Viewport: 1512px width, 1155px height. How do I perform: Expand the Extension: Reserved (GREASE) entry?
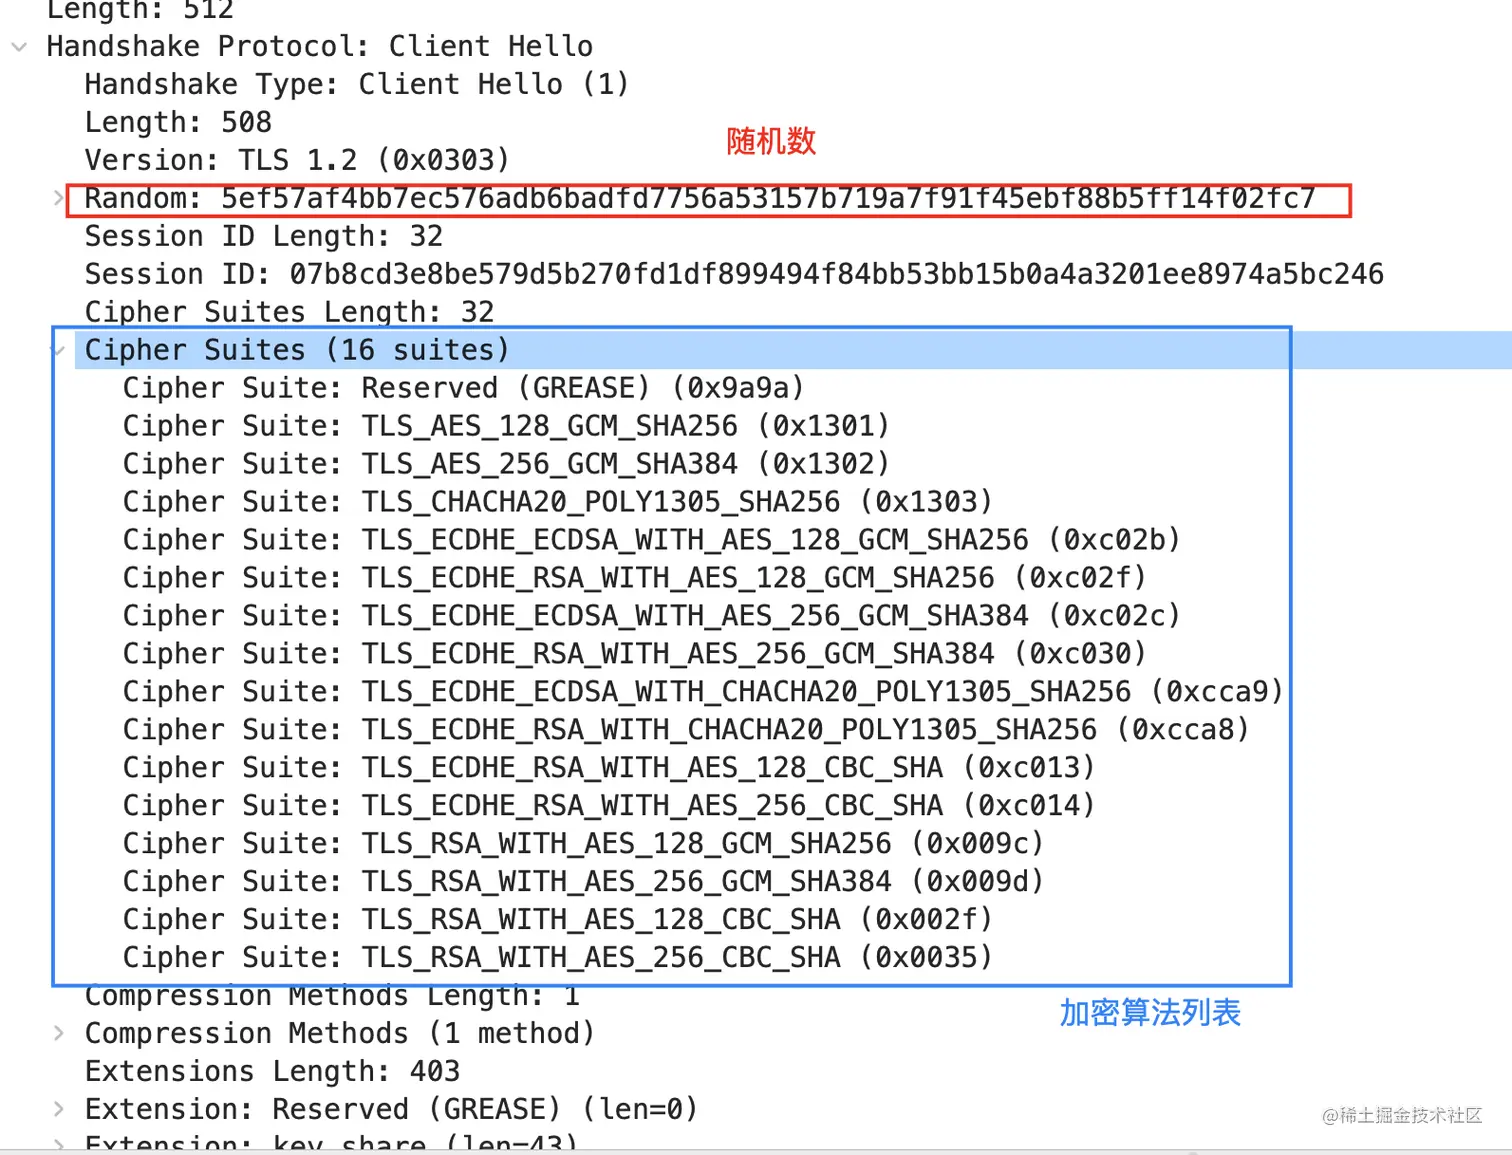point(58,1108)
